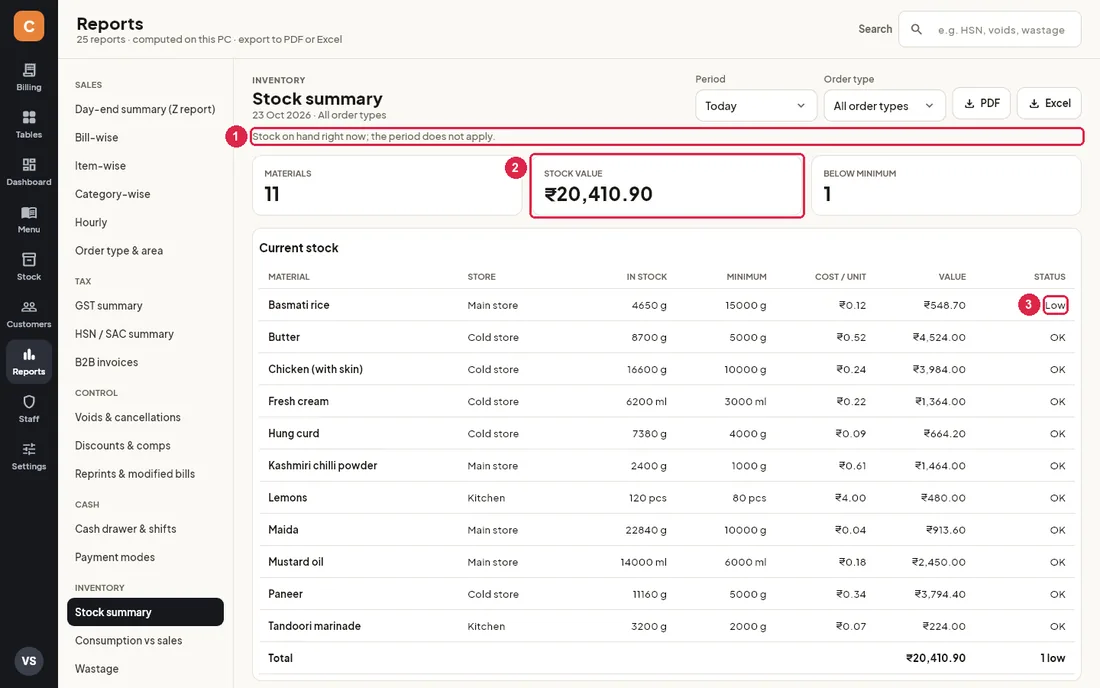Click the Basmati rice material name

298,305
